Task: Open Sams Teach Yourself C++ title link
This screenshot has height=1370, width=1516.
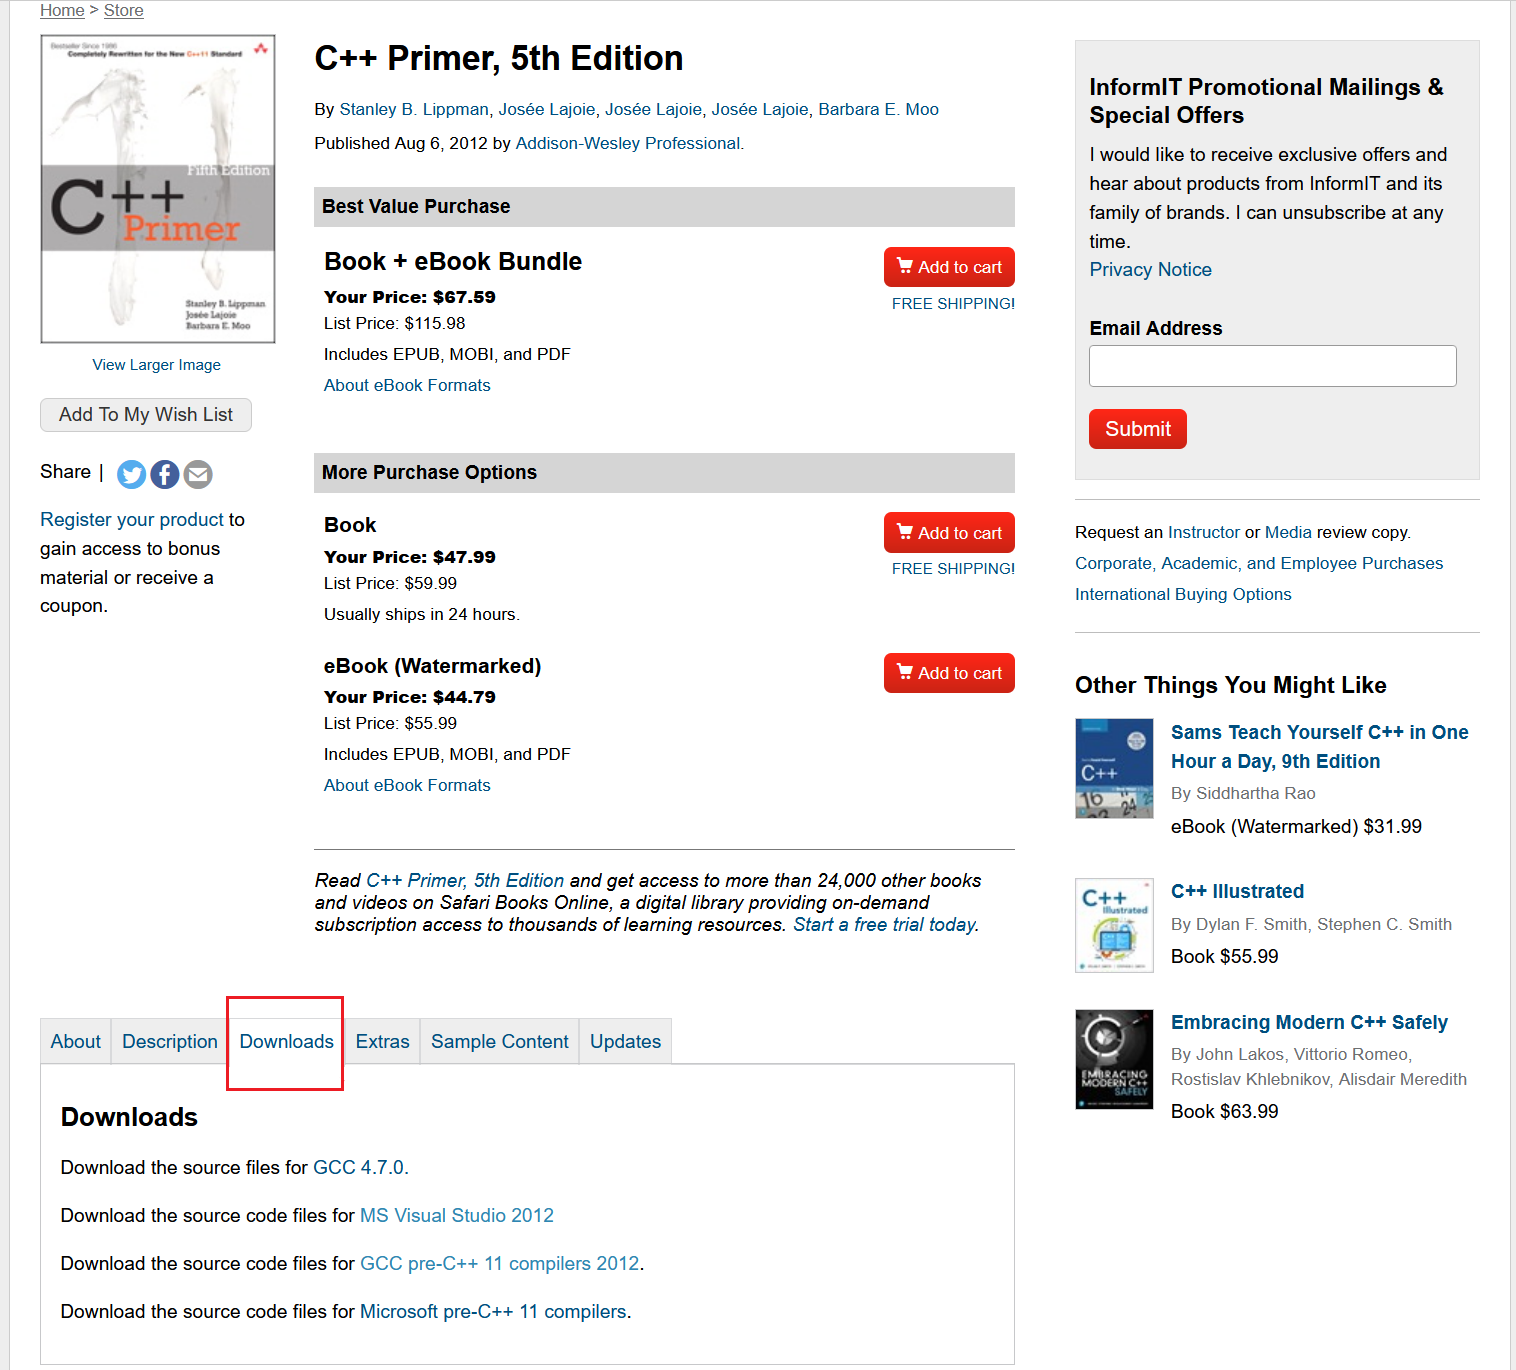Action: pos(1319,746)
